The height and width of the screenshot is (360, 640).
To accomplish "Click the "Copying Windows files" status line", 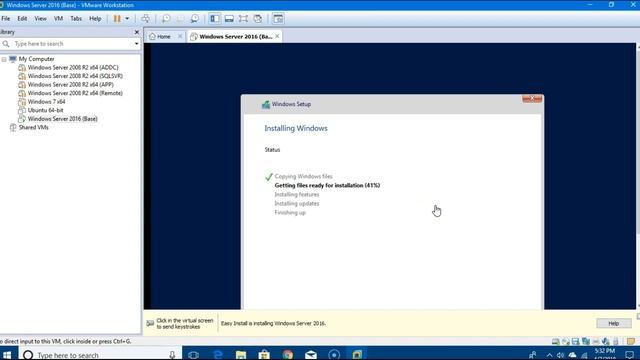I will tap(304, 176).
